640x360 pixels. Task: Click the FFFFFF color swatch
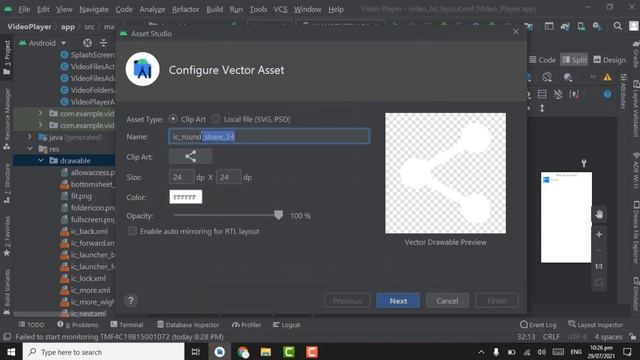185,197
